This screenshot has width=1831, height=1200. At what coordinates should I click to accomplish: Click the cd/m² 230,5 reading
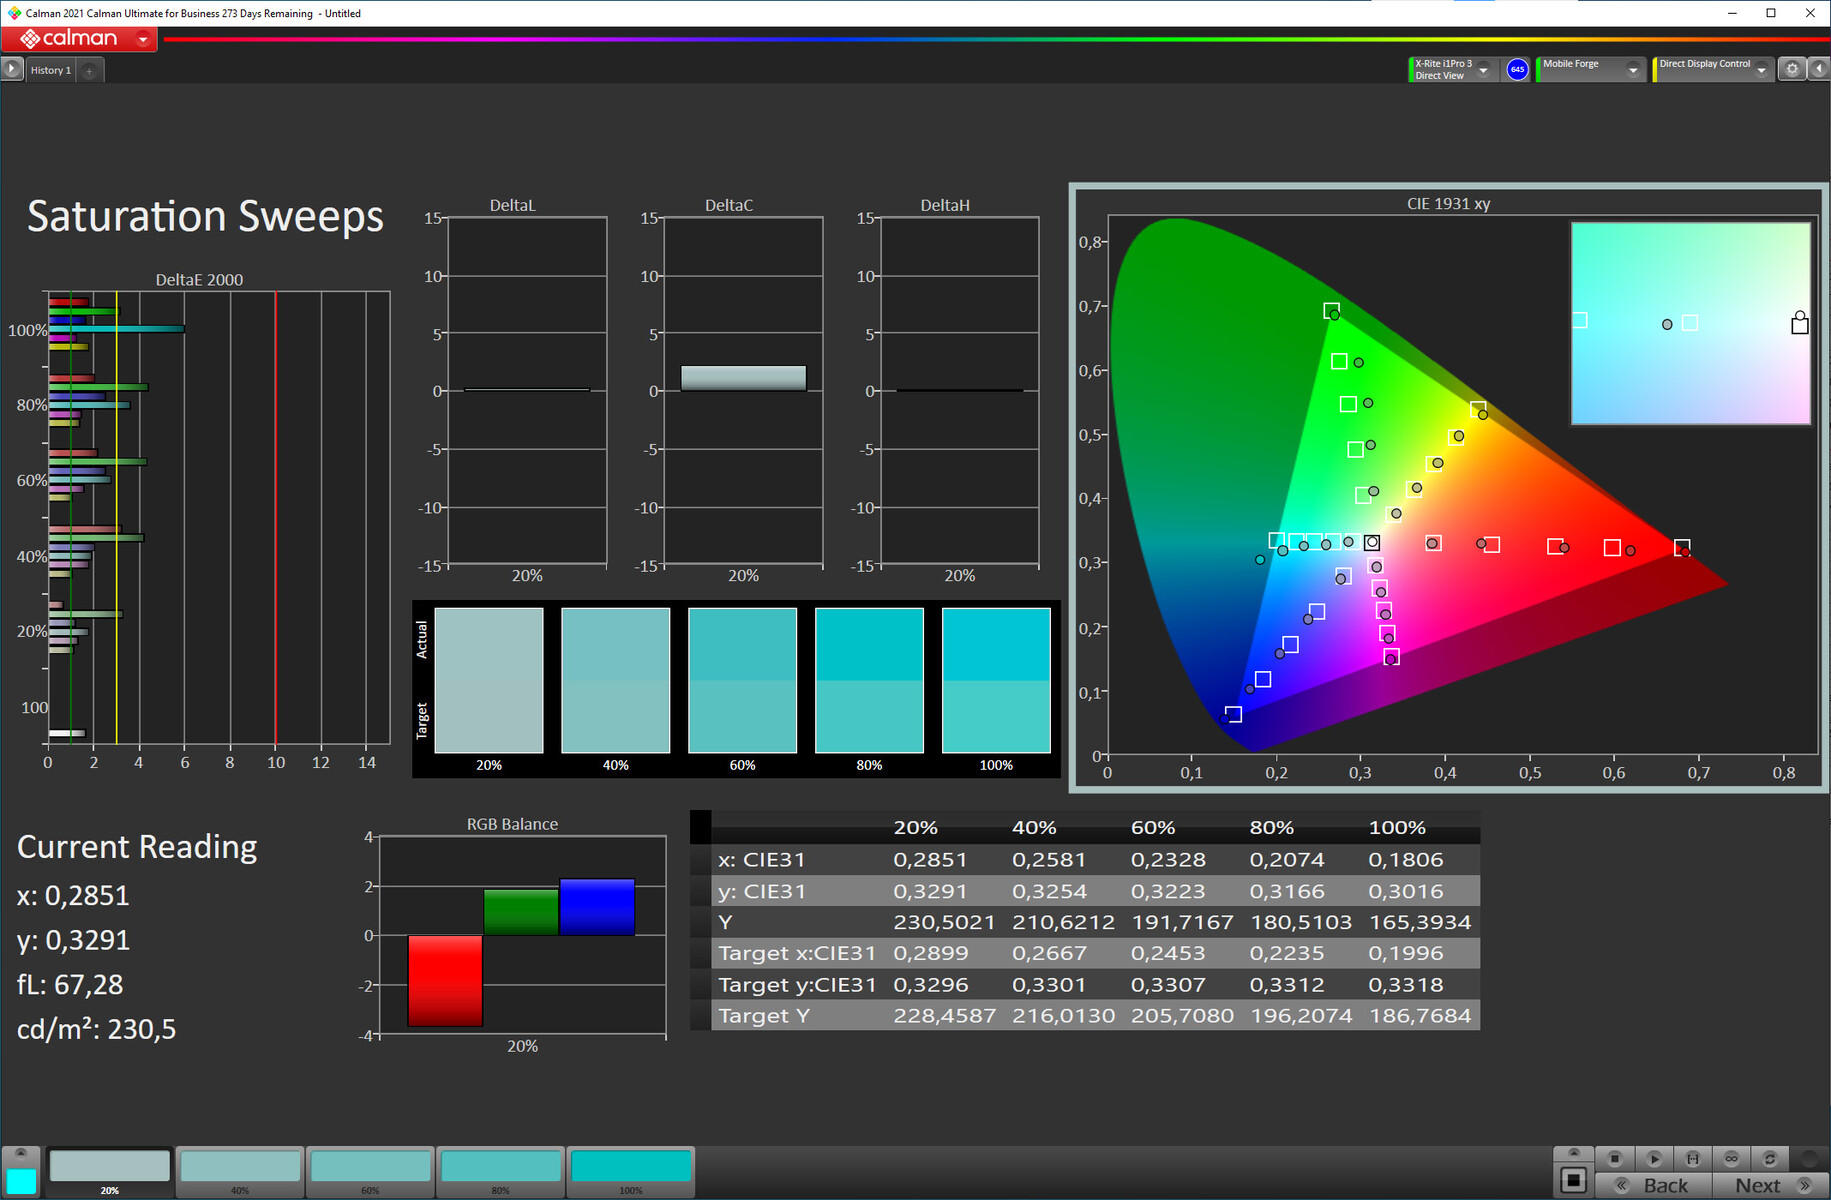point(96,1029)
